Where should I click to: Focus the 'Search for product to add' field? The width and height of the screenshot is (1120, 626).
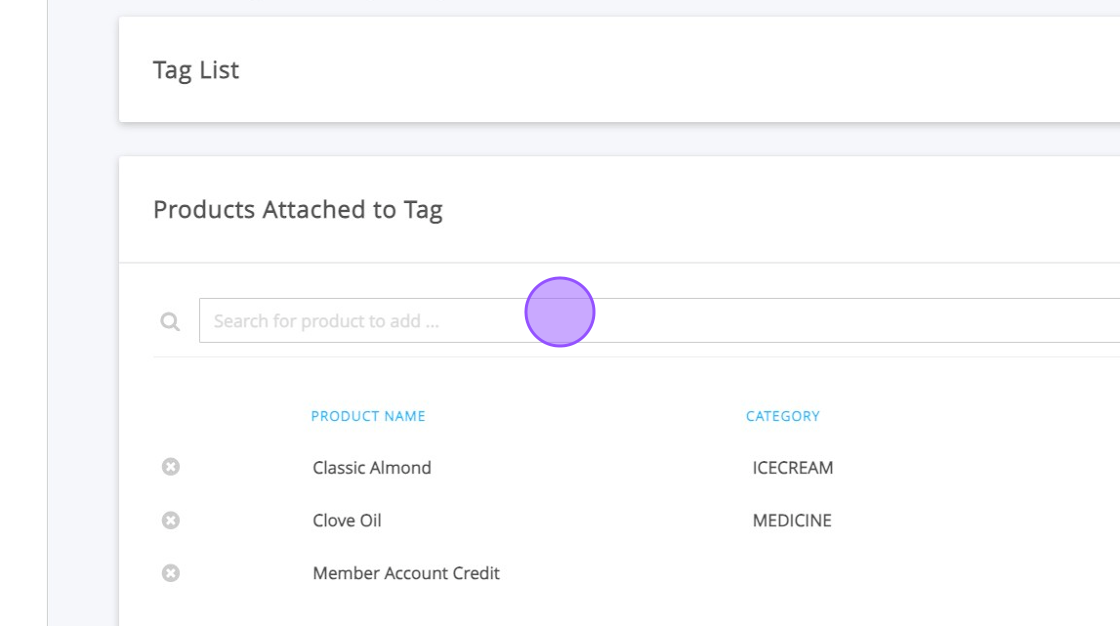coord(800,321)
